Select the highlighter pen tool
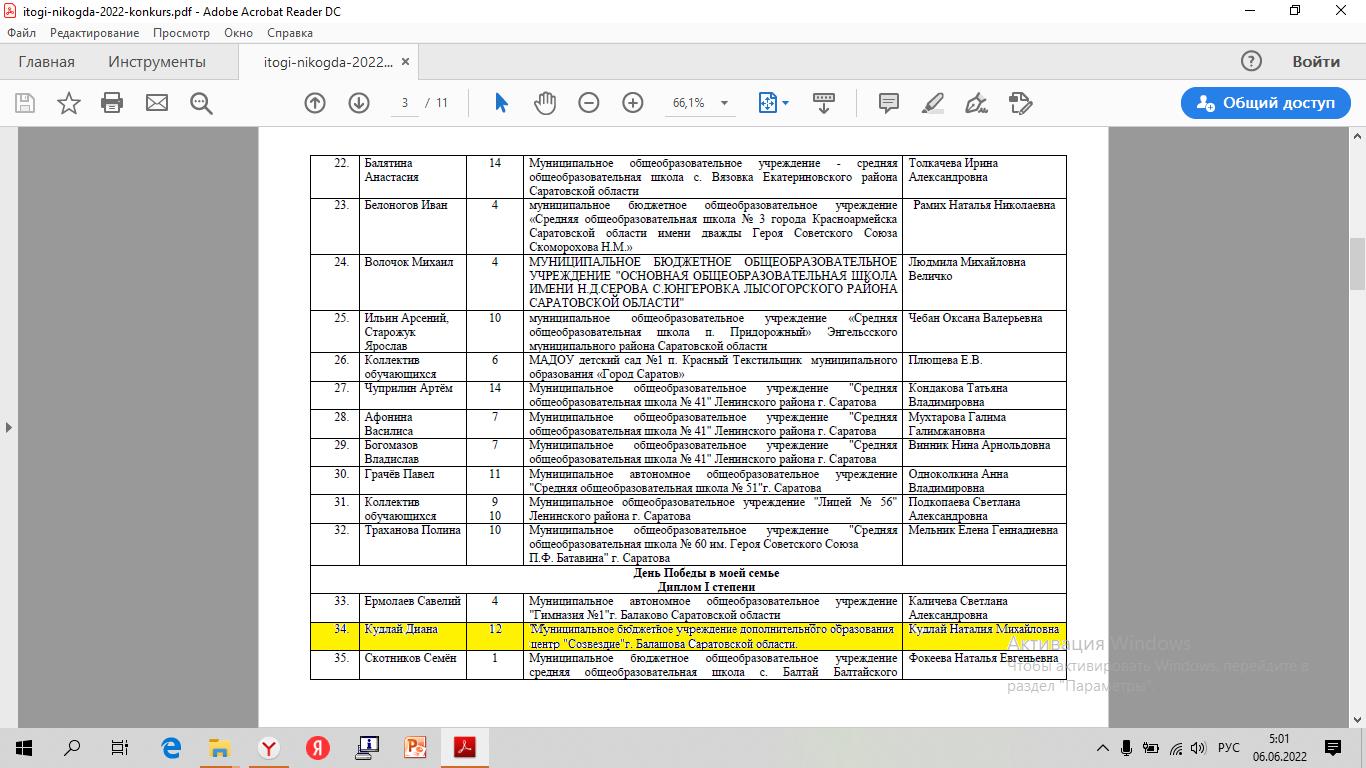Viewport: 1366px width, 768px height. 932,103
